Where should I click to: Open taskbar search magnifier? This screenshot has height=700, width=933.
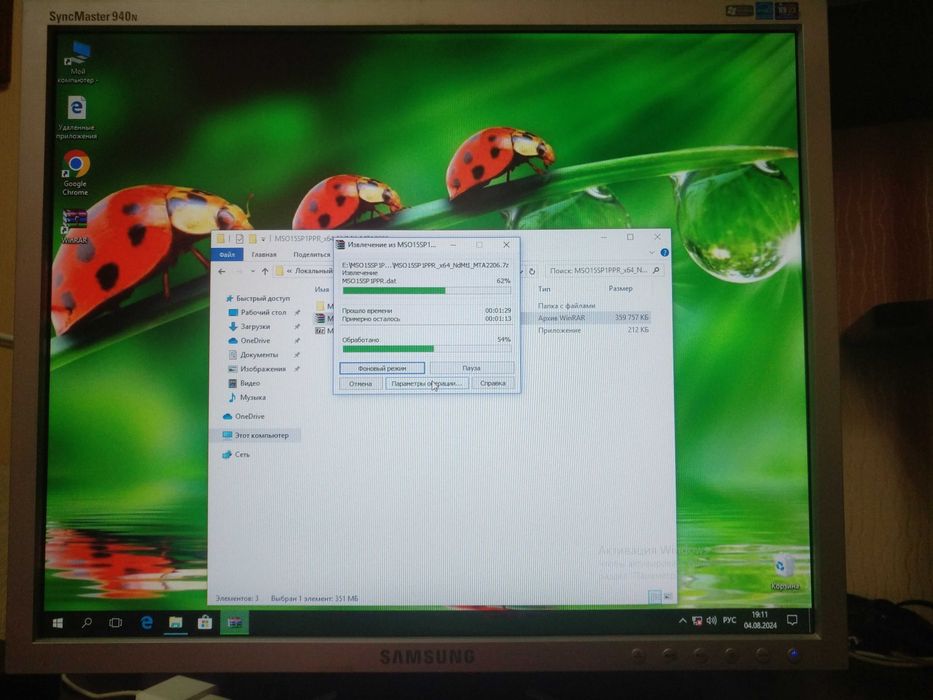tap(87, 623)
